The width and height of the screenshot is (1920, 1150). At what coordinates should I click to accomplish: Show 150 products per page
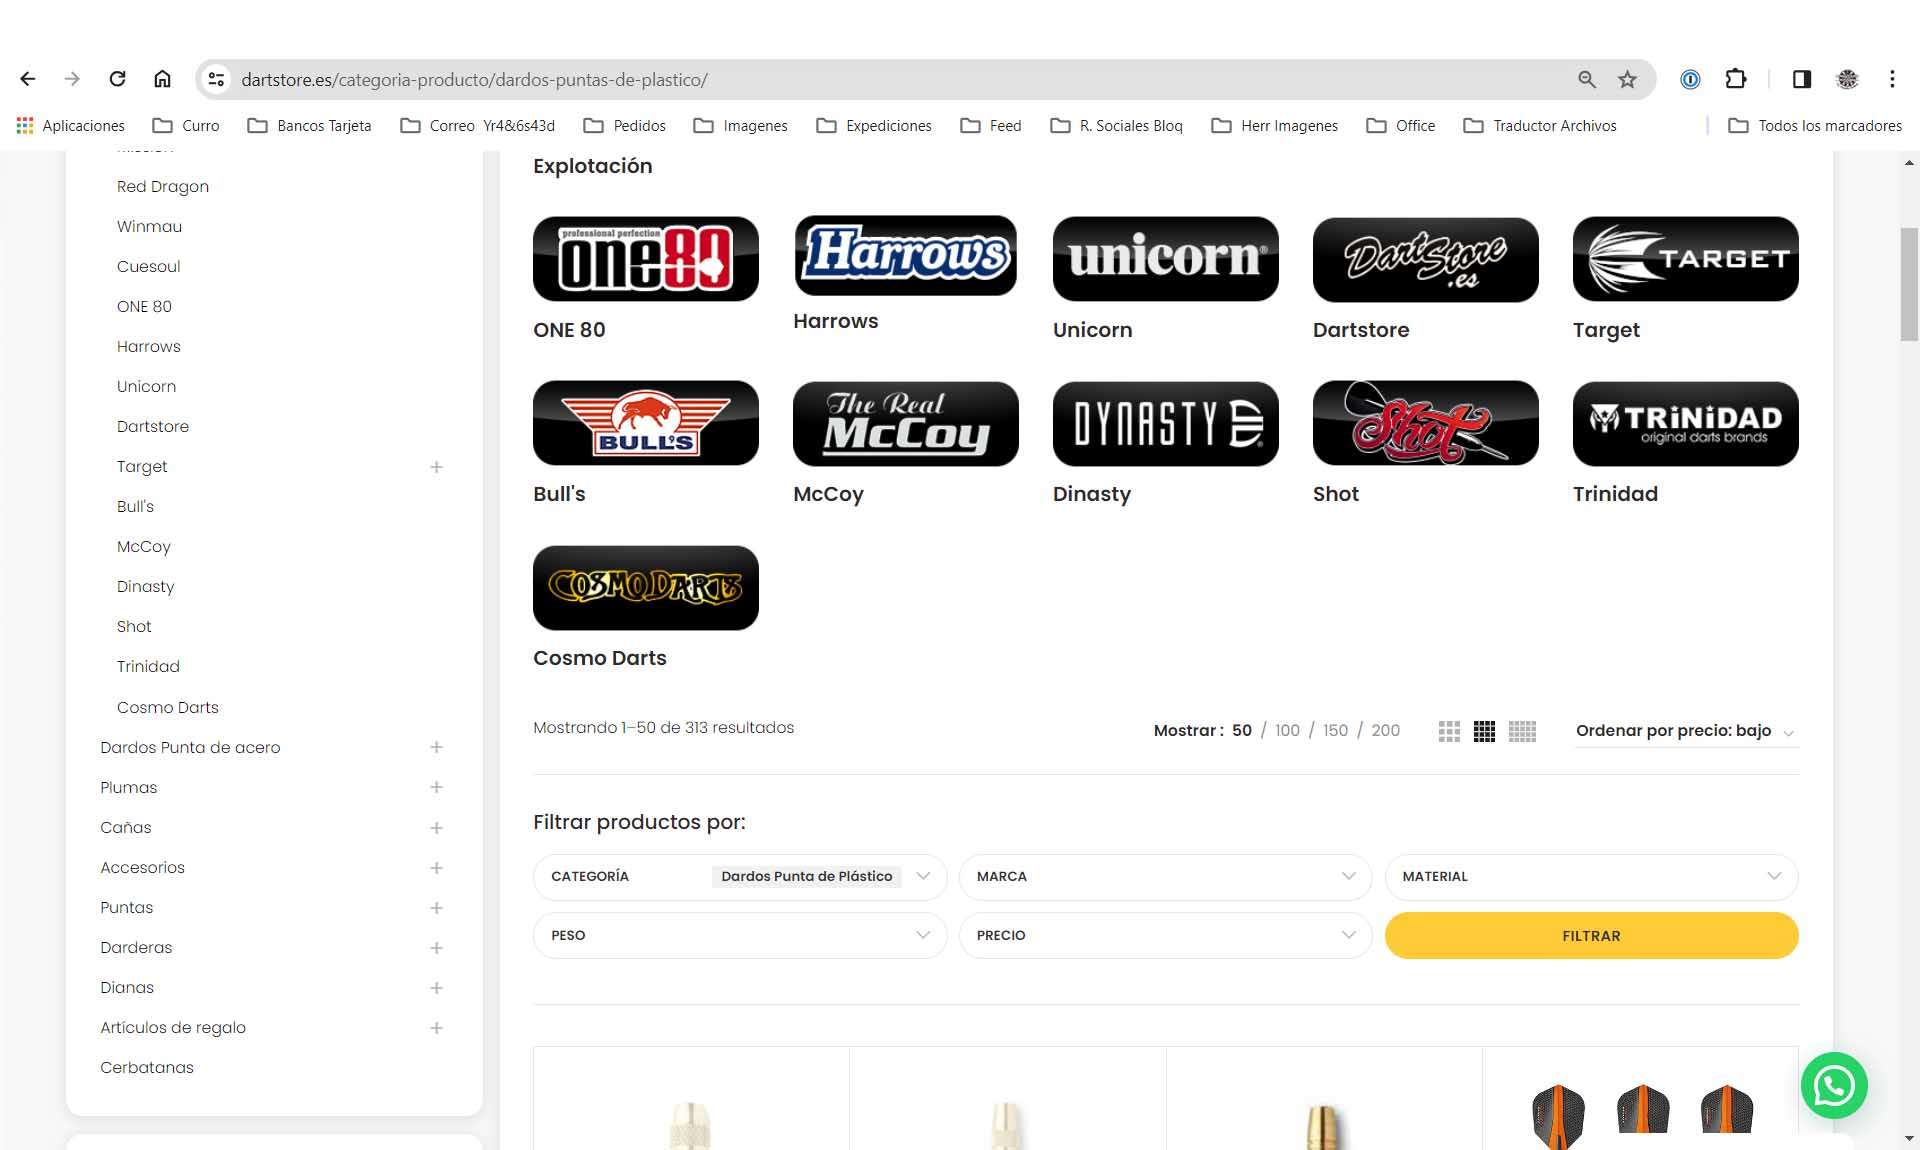(x=1336, y=731)
